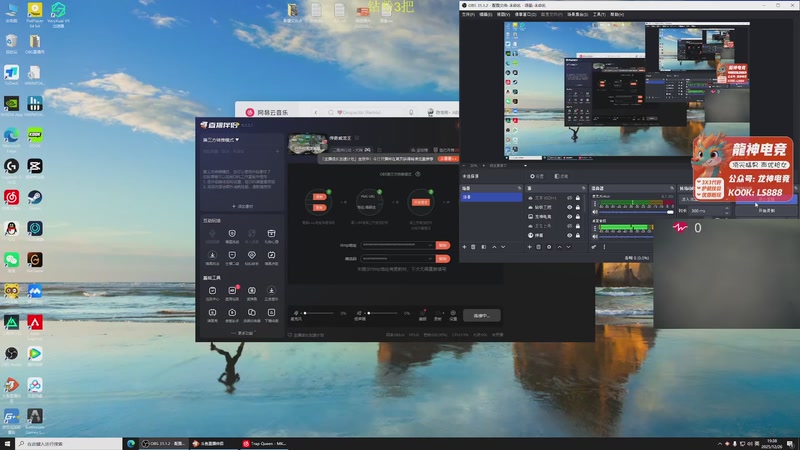800x450 pixels.
Task: Open OBS 文件(F) menu
Action: (x=468, y=14)
